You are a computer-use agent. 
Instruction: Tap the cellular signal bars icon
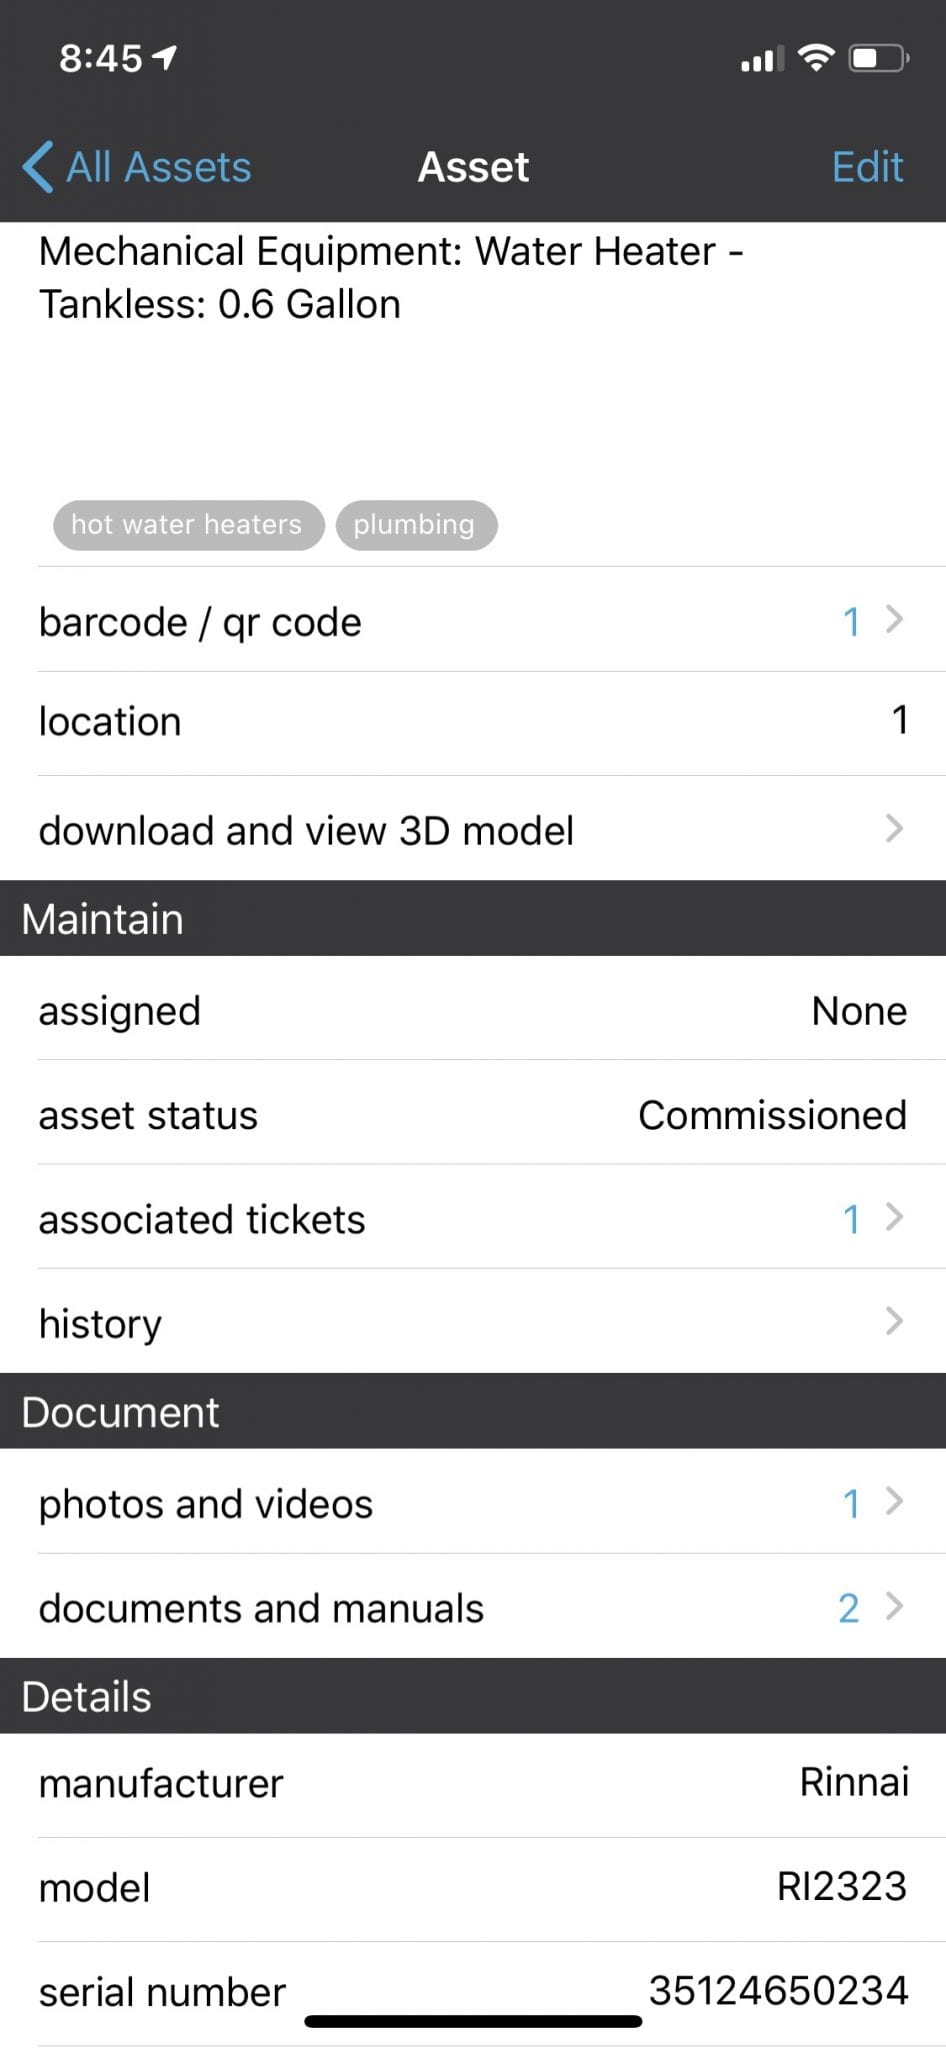coord(761,60)
